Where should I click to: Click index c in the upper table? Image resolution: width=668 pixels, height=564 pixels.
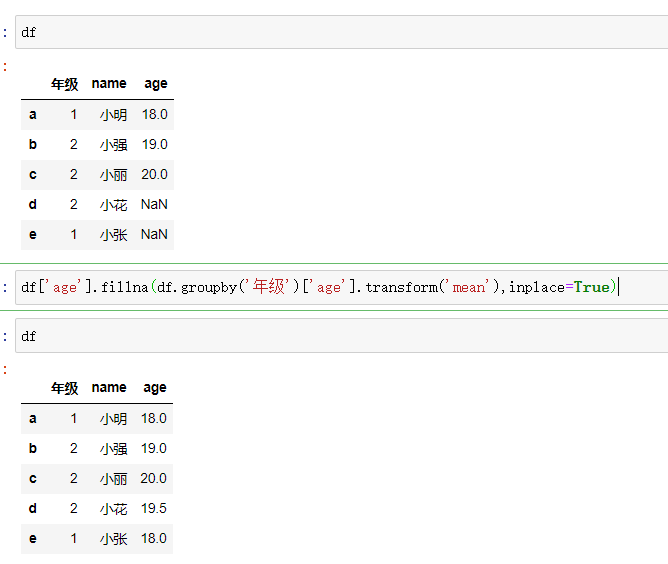tap(33, 175)
